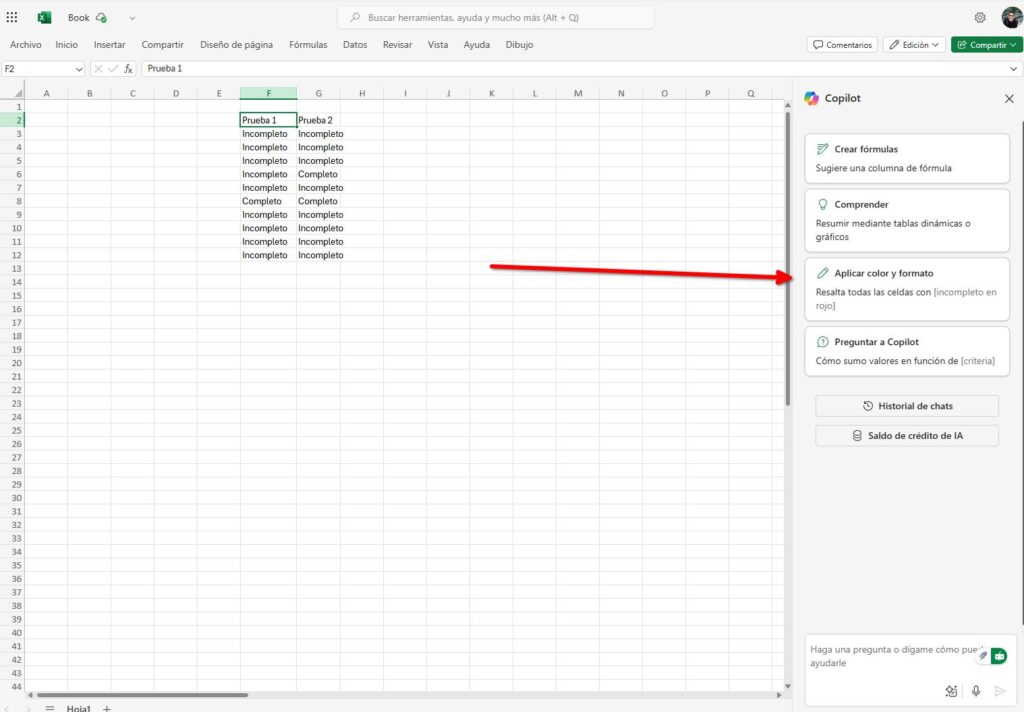Click the feather pen icon in Copilot input
The height and width of the screenshot is (712, 1024).
[982, 656]
